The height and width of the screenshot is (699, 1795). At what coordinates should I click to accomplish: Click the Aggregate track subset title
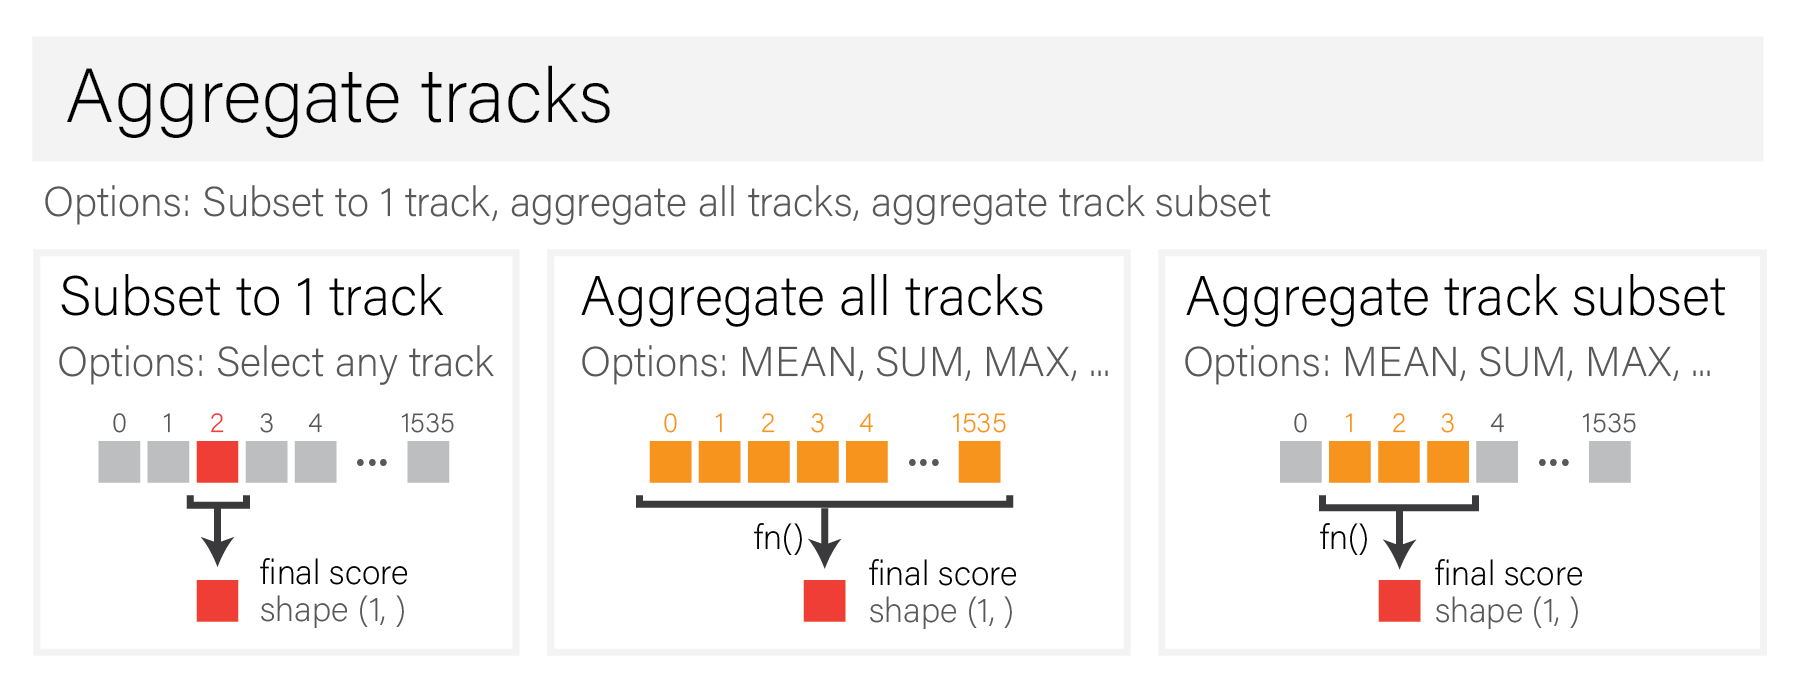point(1455,297)
